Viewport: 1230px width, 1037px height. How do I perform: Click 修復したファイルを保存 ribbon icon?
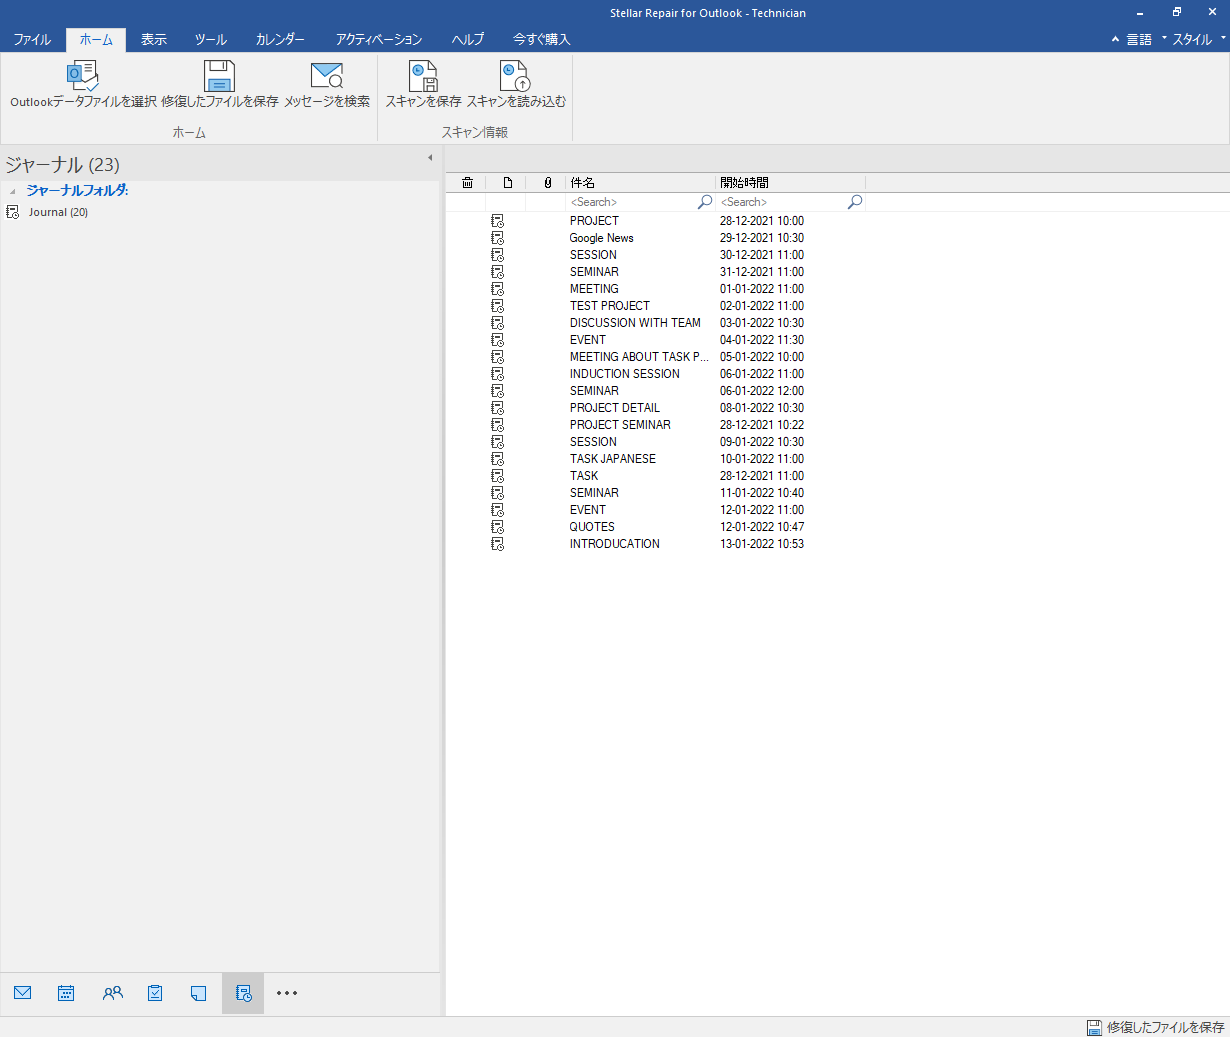pos(219,76)
